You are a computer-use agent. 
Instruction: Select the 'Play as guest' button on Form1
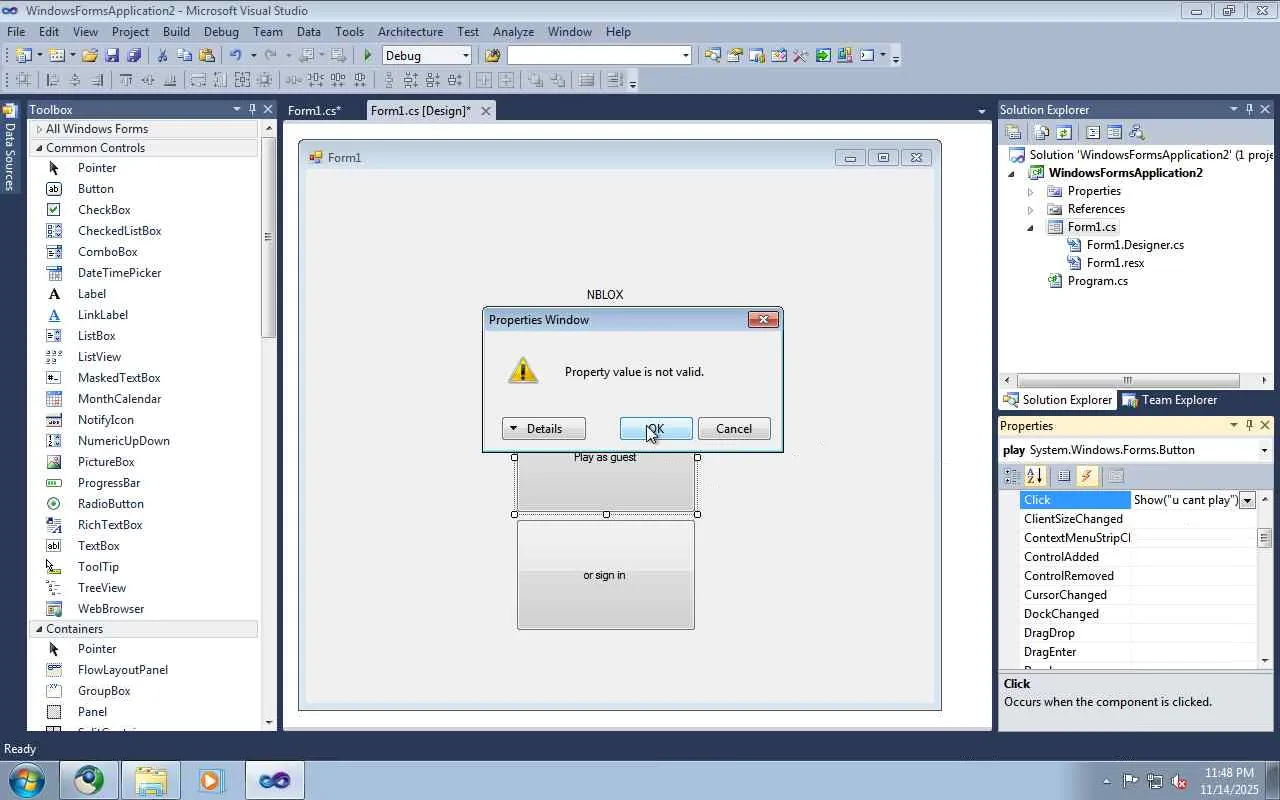[606, 484]
